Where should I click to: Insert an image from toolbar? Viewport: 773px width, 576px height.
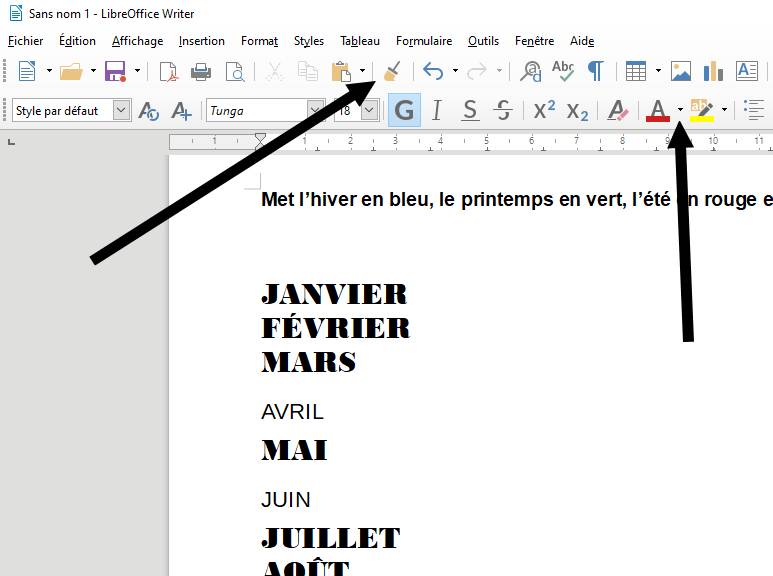[x=681, y=71]
